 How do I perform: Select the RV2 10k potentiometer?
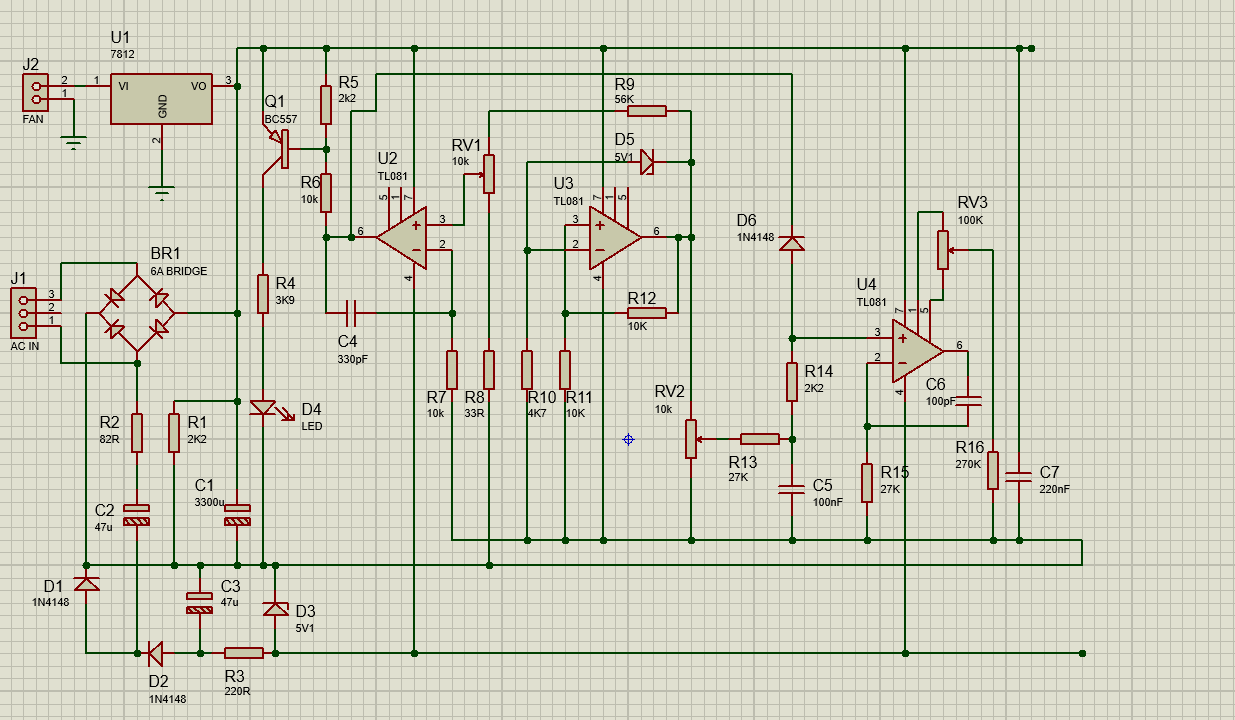691,438
